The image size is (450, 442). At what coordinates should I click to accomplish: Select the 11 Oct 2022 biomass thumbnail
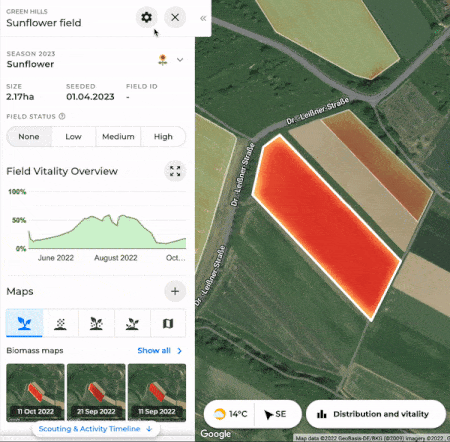click(x=35, y=393)
